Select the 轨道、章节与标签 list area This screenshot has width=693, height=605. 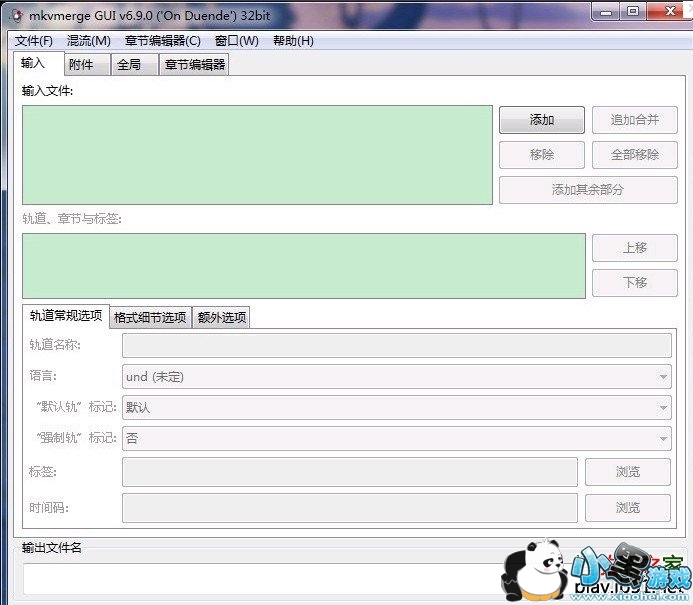[x=304, y=266]
